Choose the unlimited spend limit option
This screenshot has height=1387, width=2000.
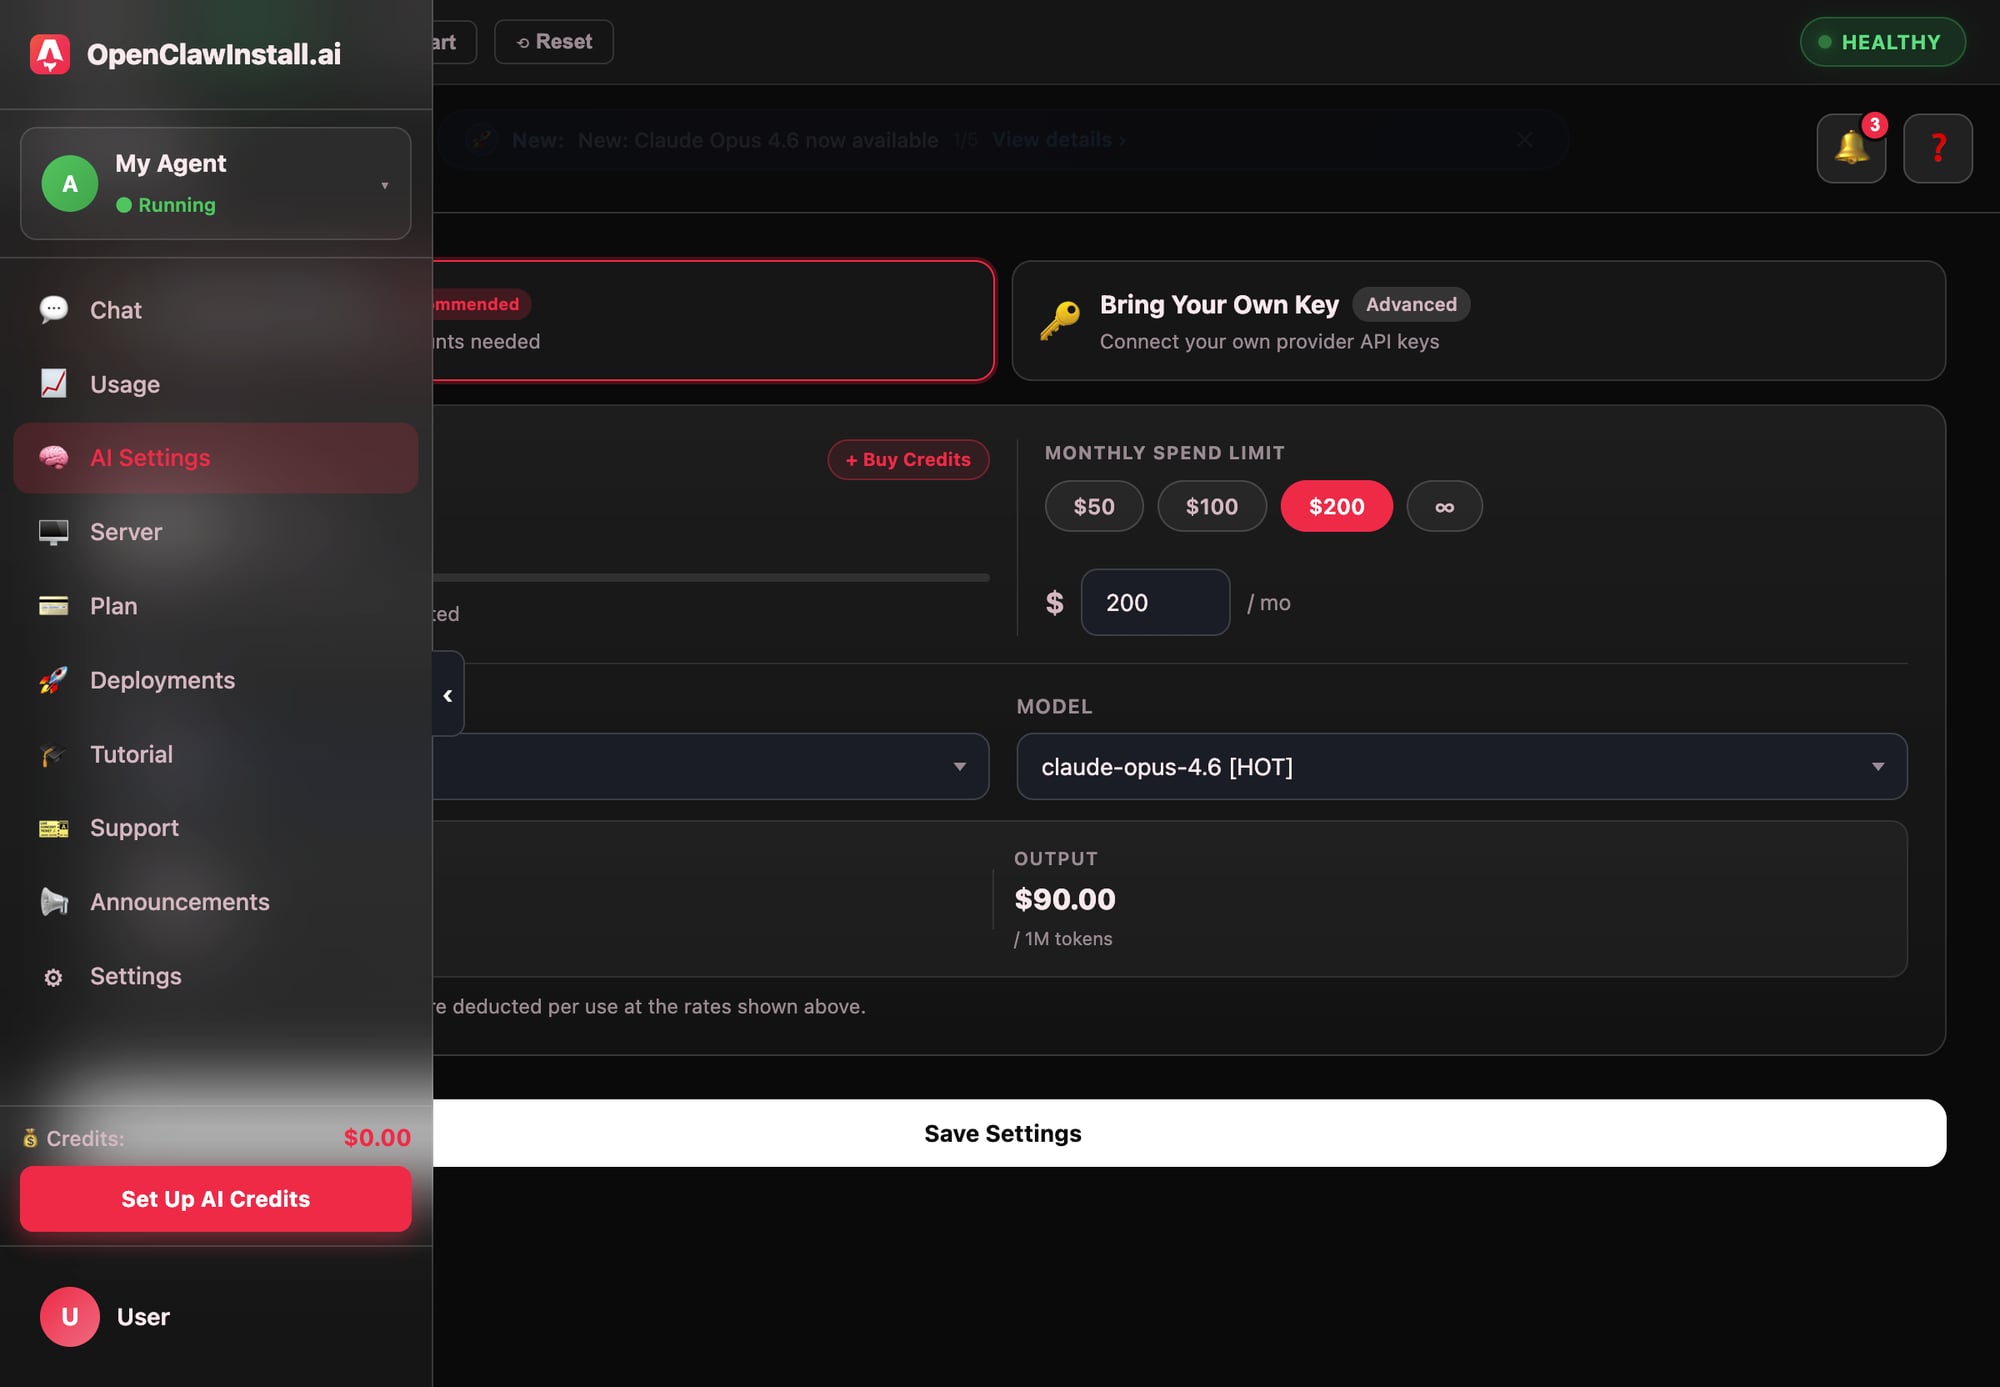pyautogui.click(x=1444, y=506)
